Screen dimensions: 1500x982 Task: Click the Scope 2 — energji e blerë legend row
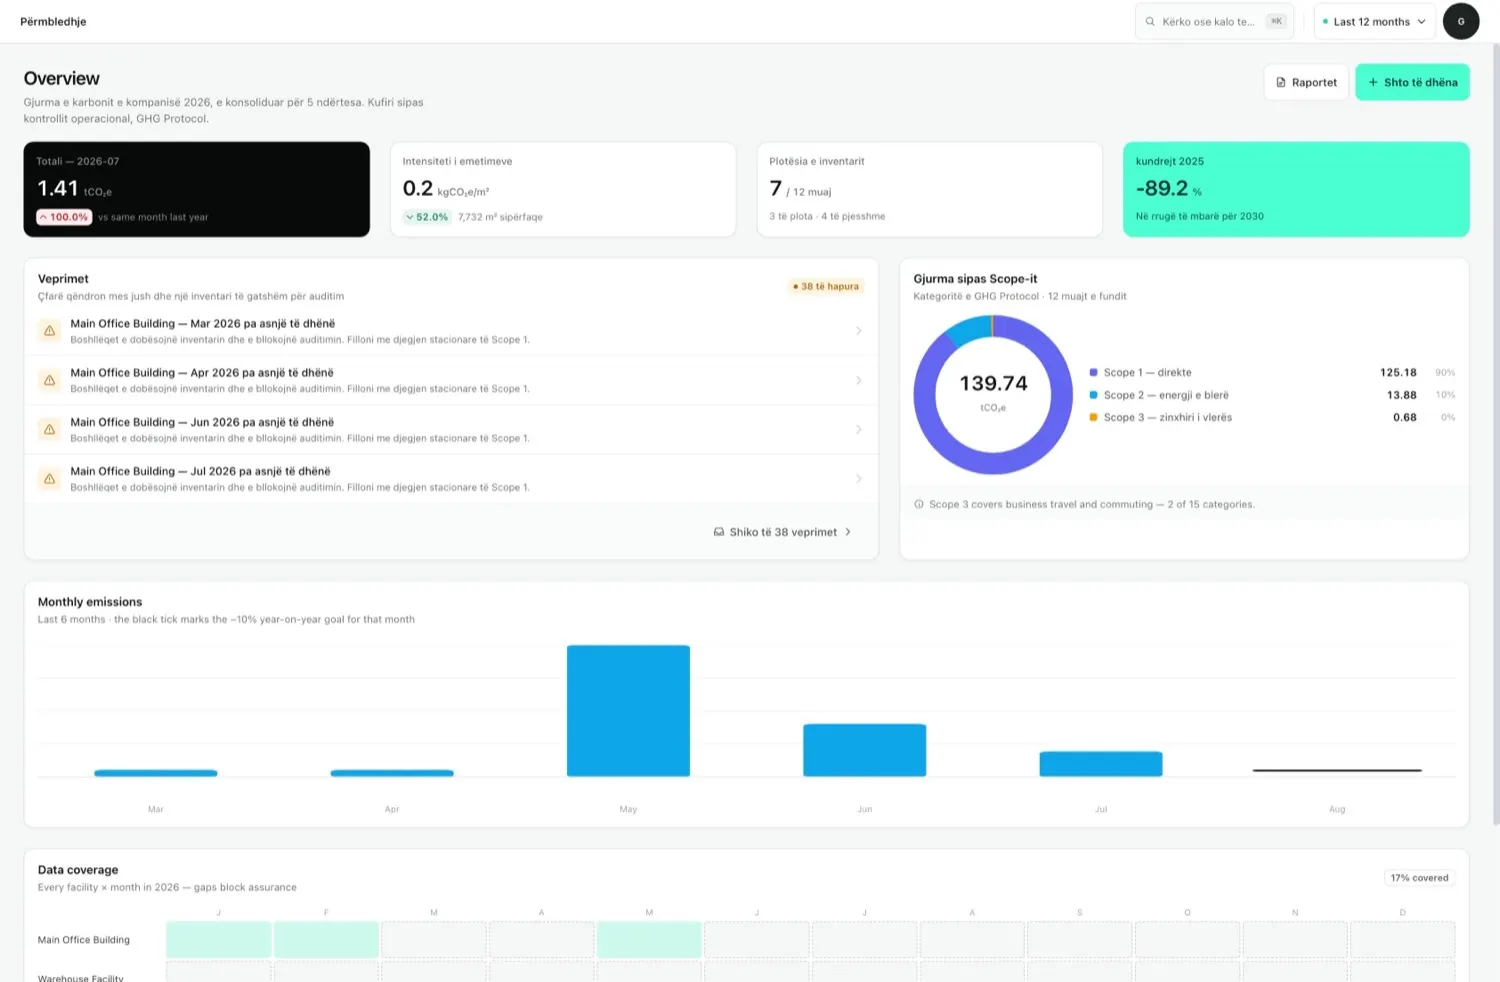(1272, 395)
